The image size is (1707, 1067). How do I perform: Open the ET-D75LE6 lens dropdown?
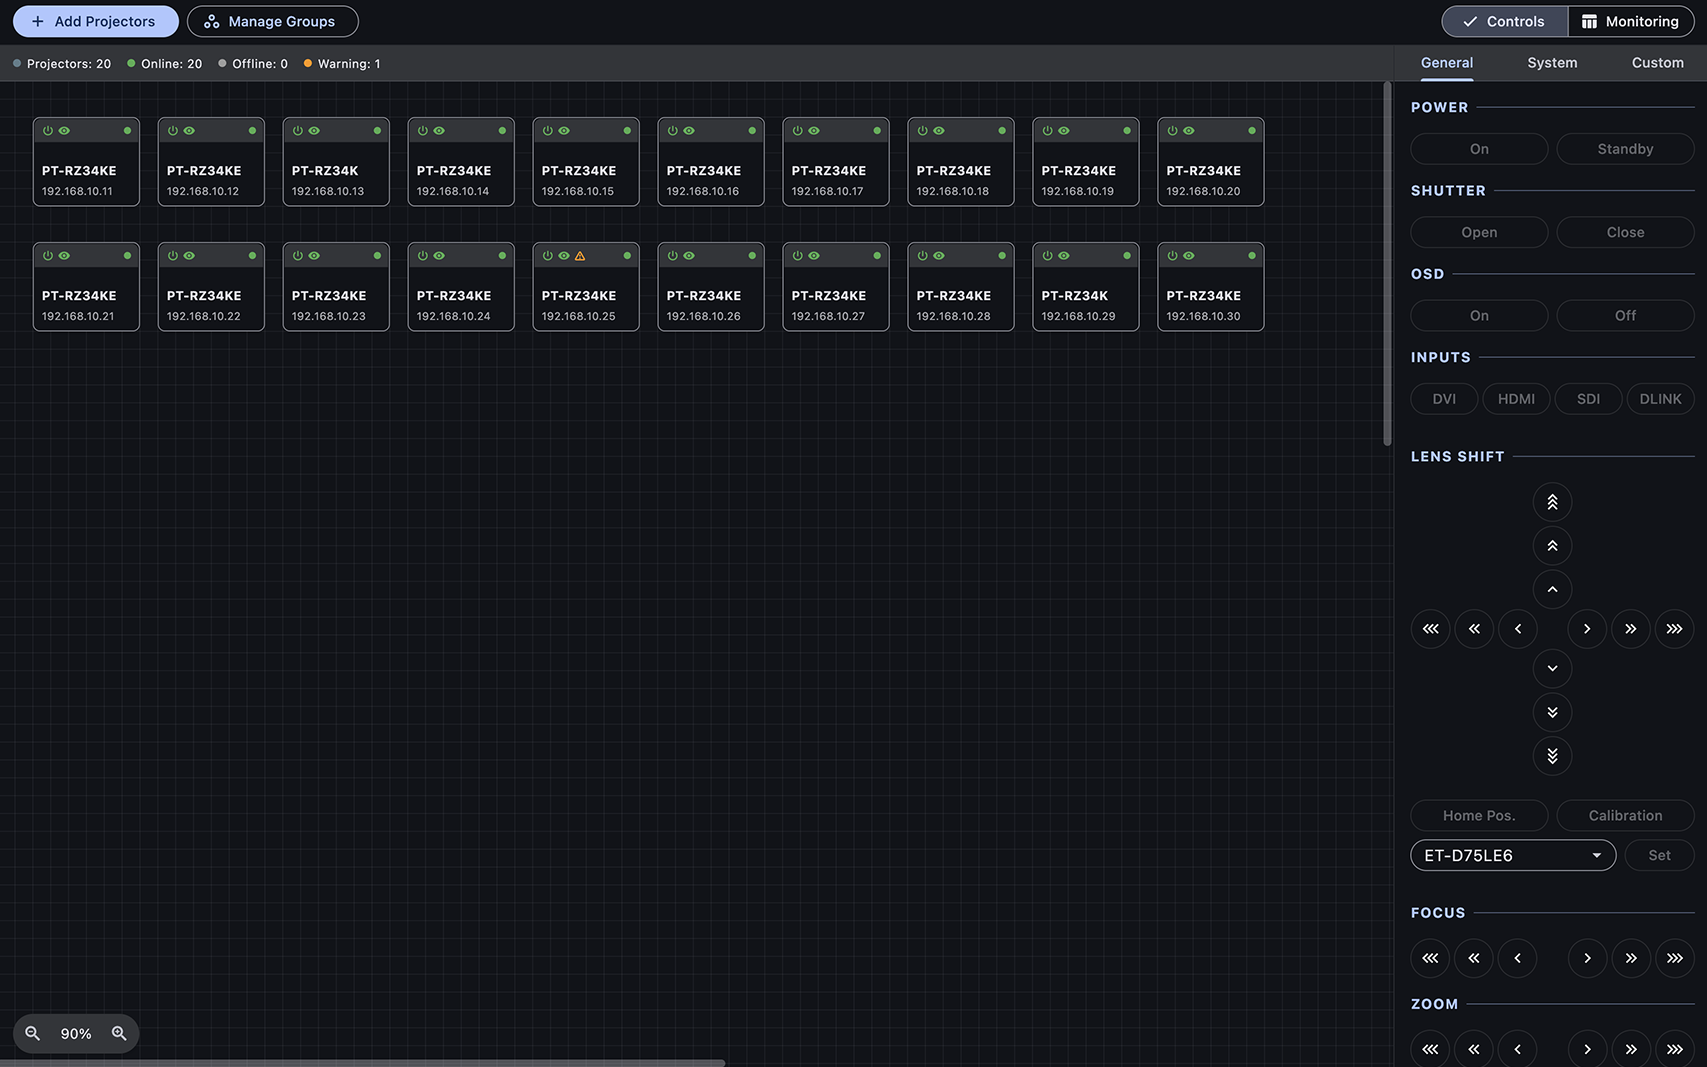pos(1513,855)
